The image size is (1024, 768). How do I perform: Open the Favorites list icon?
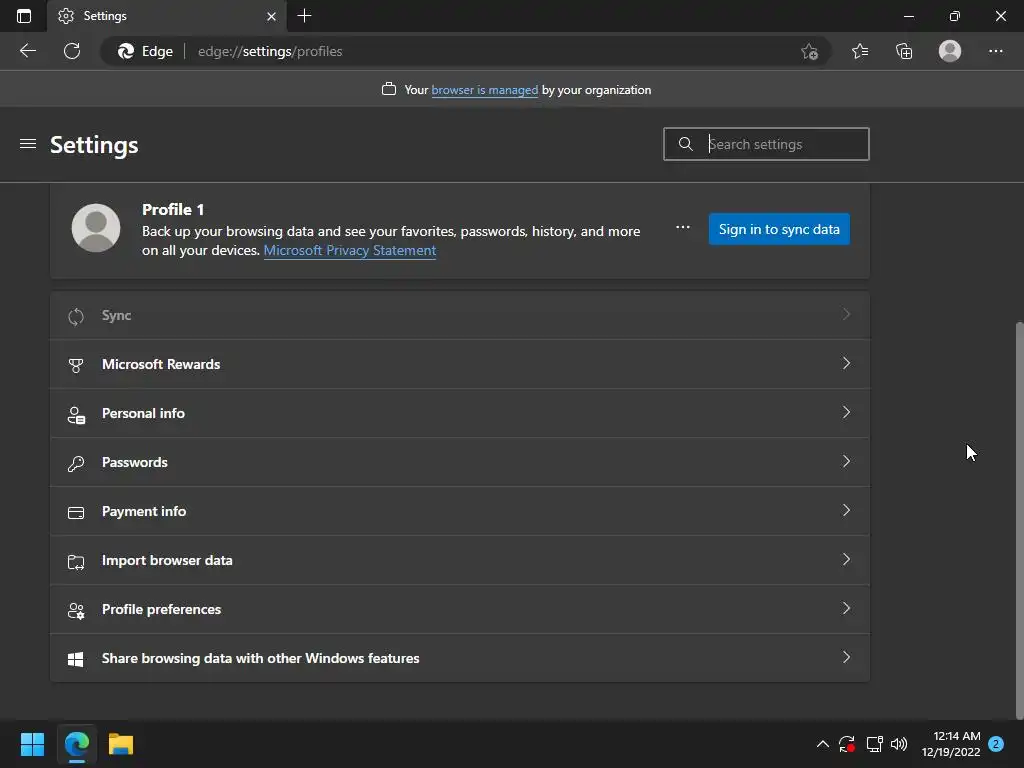[x=860, y=51]
